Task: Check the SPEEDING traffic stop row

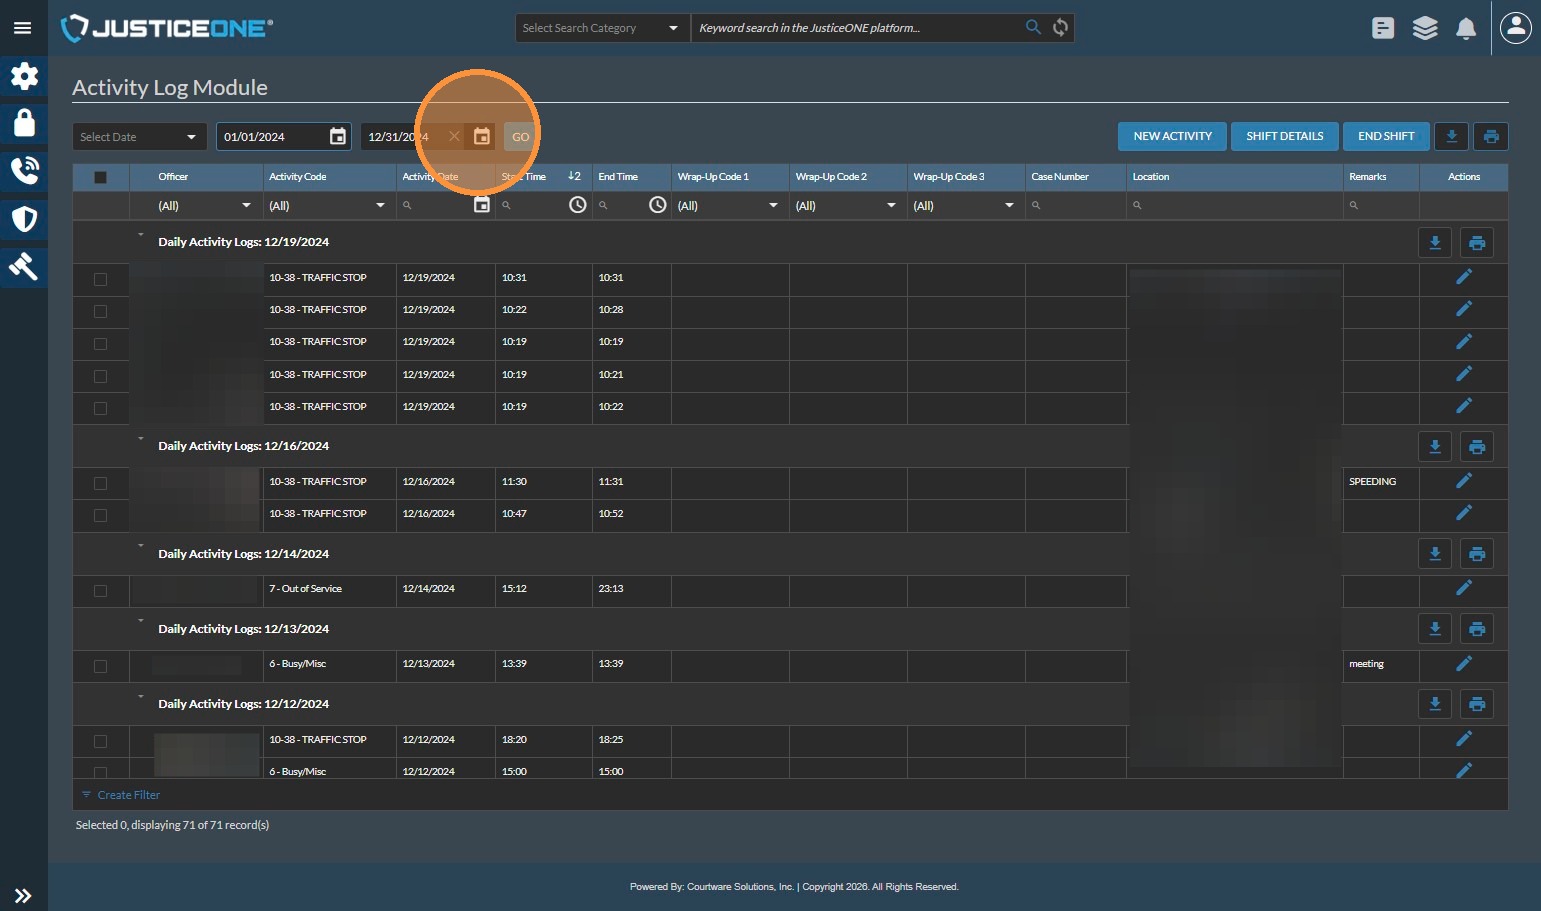Action: click(x=100, y=483)
